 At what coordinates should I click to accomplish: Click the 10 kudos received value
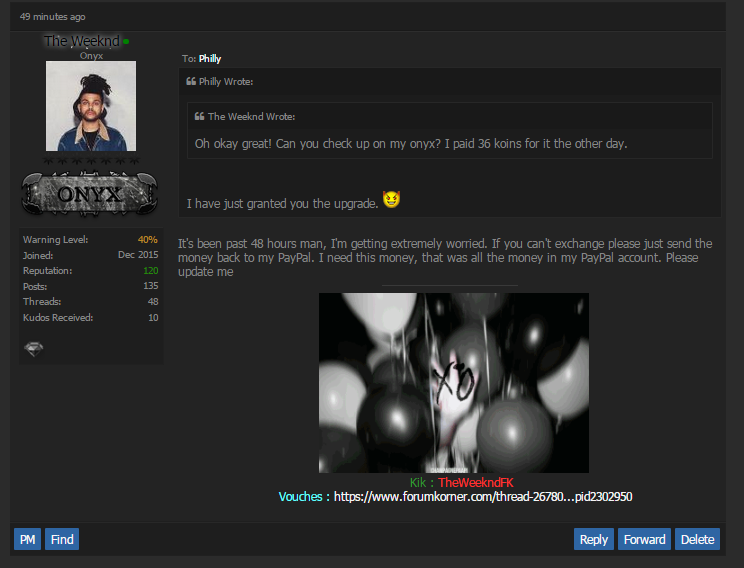click(x=153, y=317)
